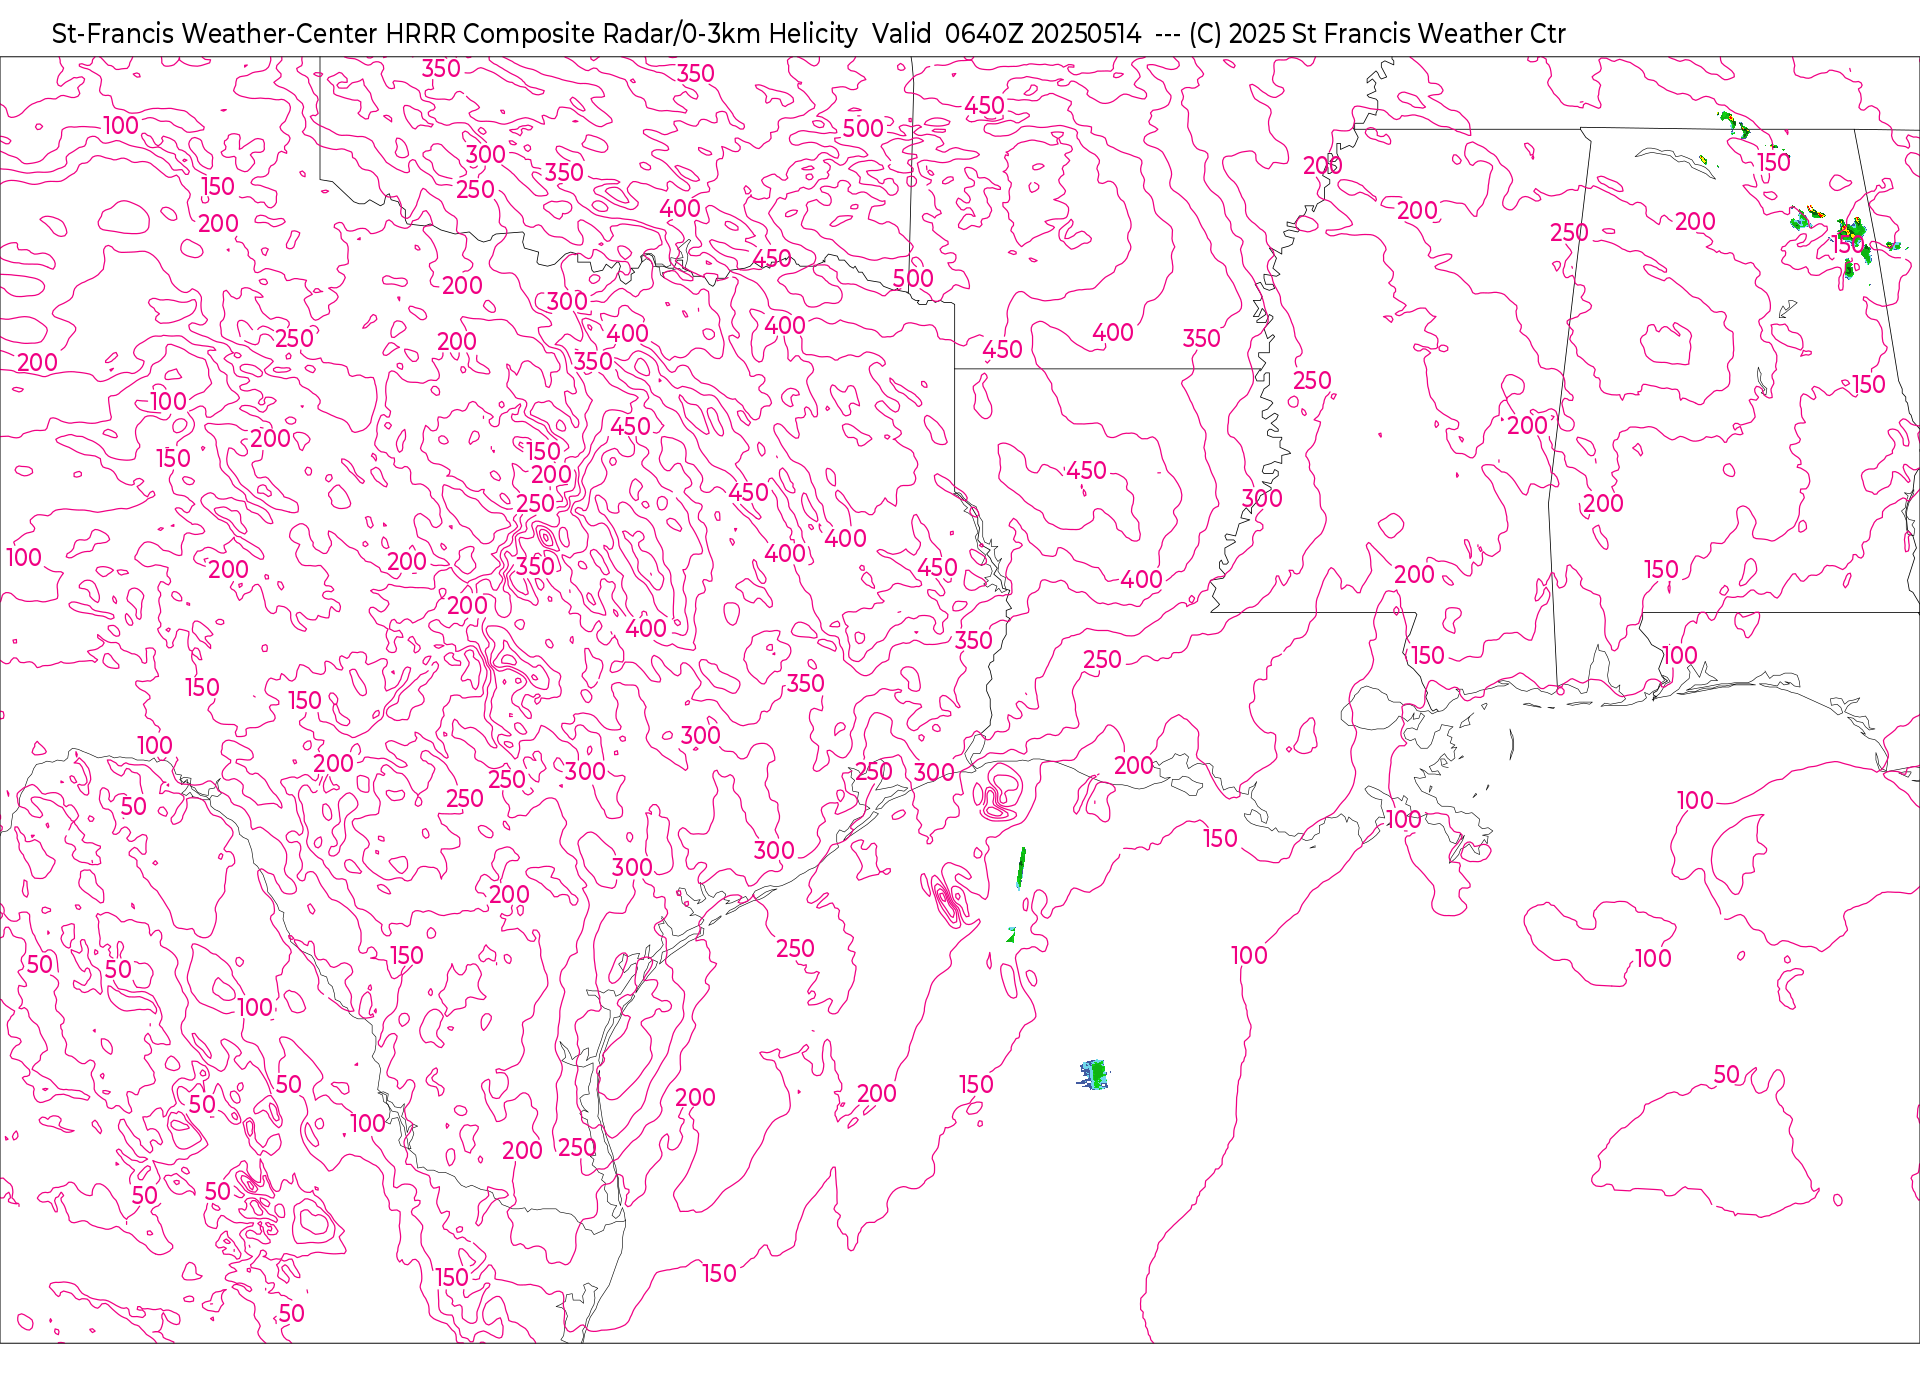Click "HRRR Composite Radar/0-3km Helicity" title text
This screenshot has width=1920, height=1400.
[x=621, y=34]
